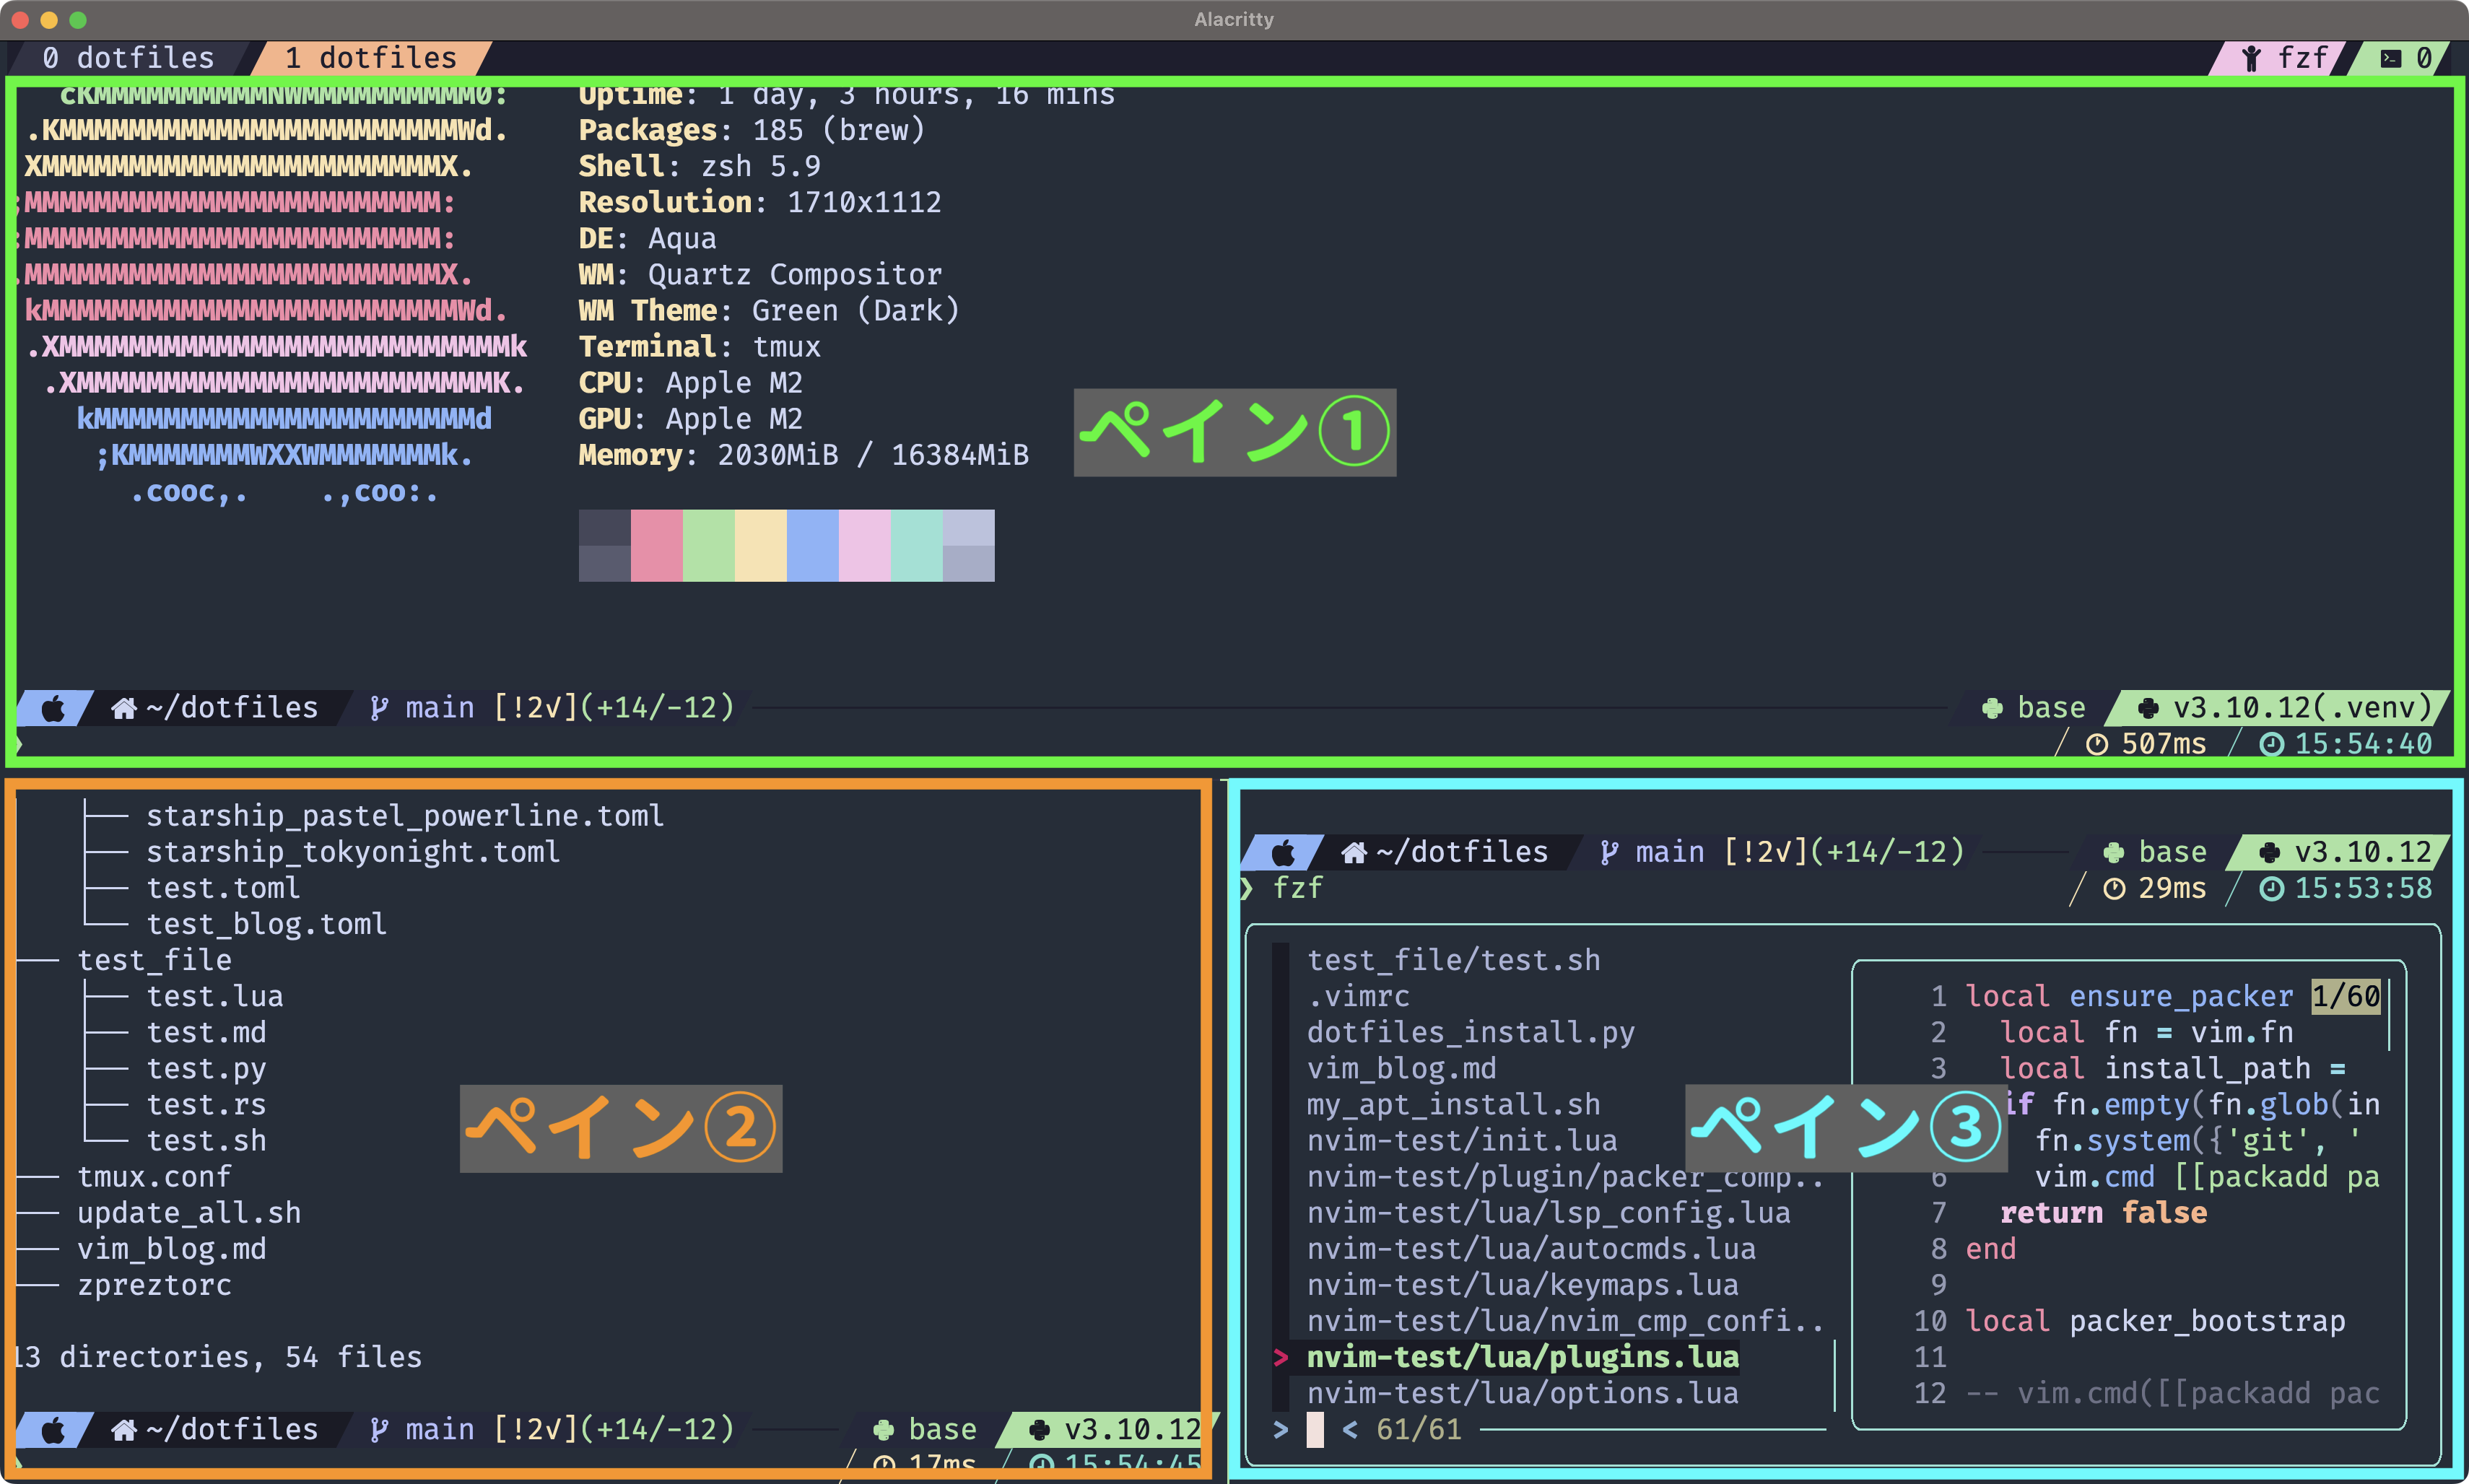Click the person icon beside fzf
Viewport: 2469px width, 1484px height.
click(2250, 59)
